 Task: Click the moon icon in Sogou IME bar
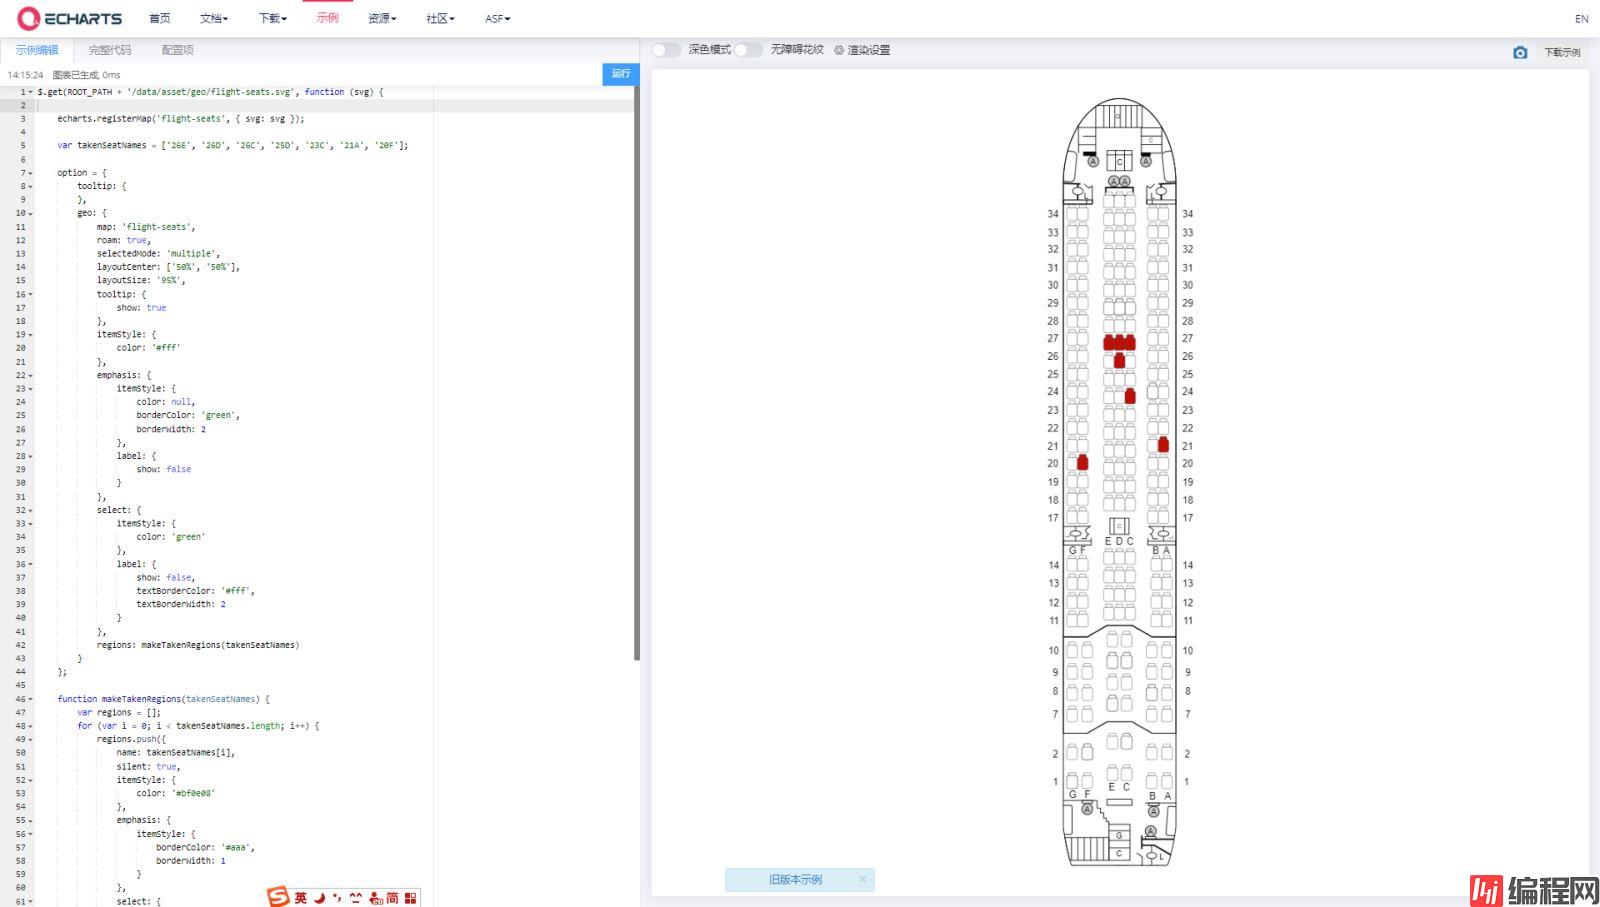point(320,898)
